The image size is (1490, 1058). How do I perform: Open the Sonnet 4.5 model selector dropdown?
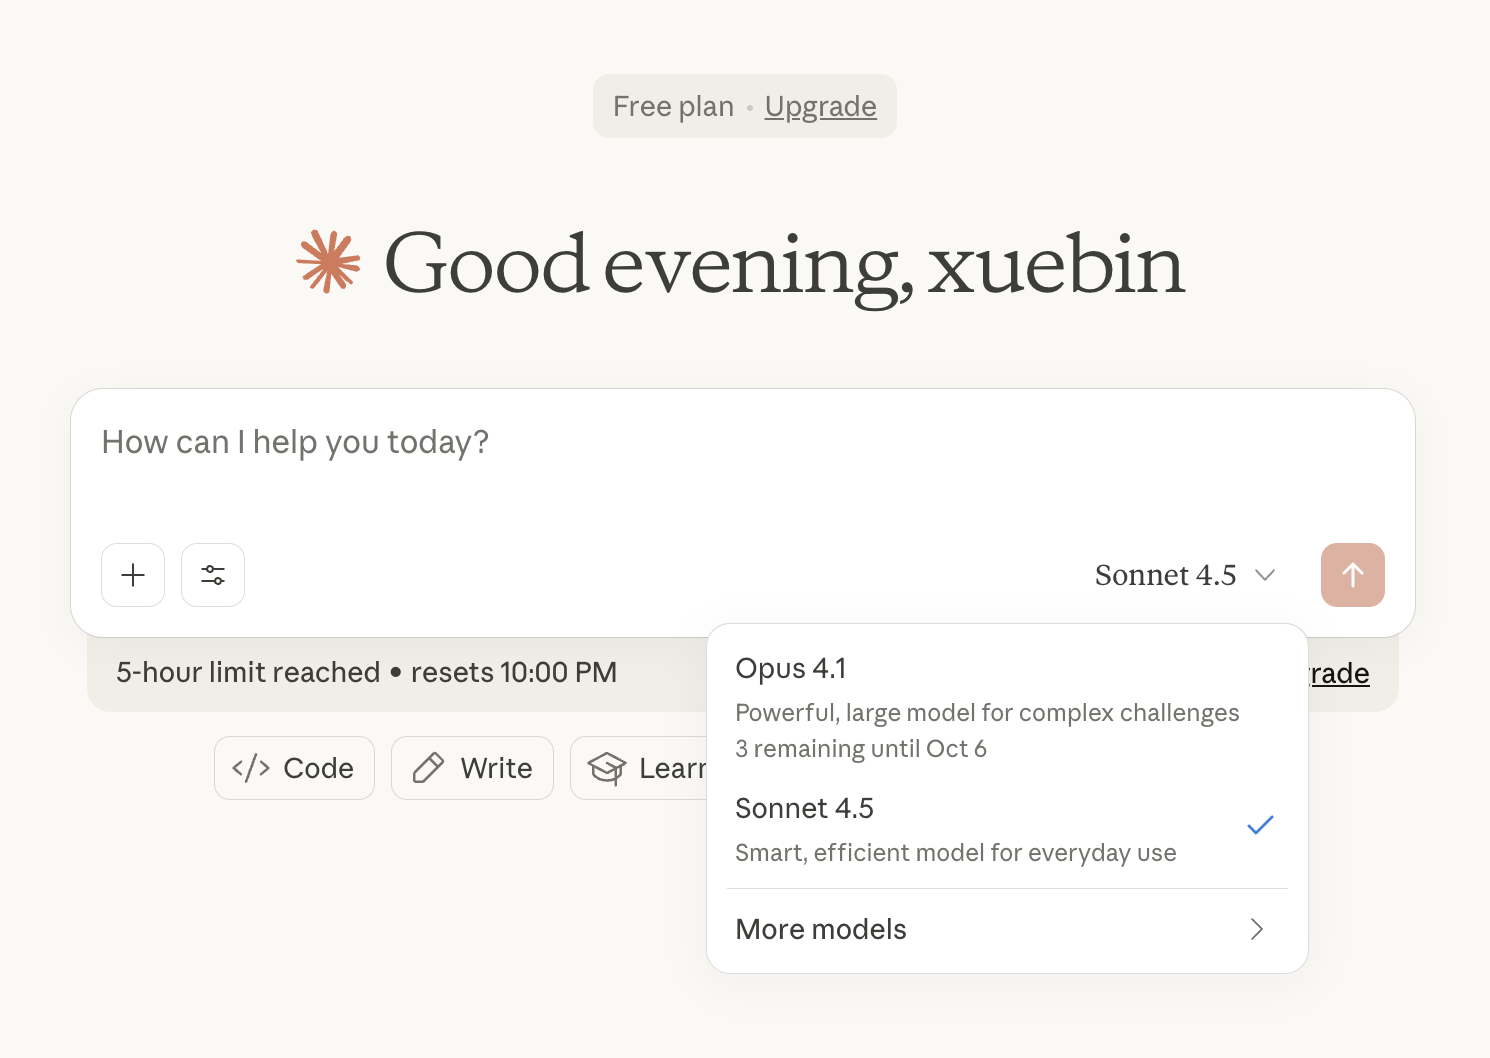point(1185,575)
